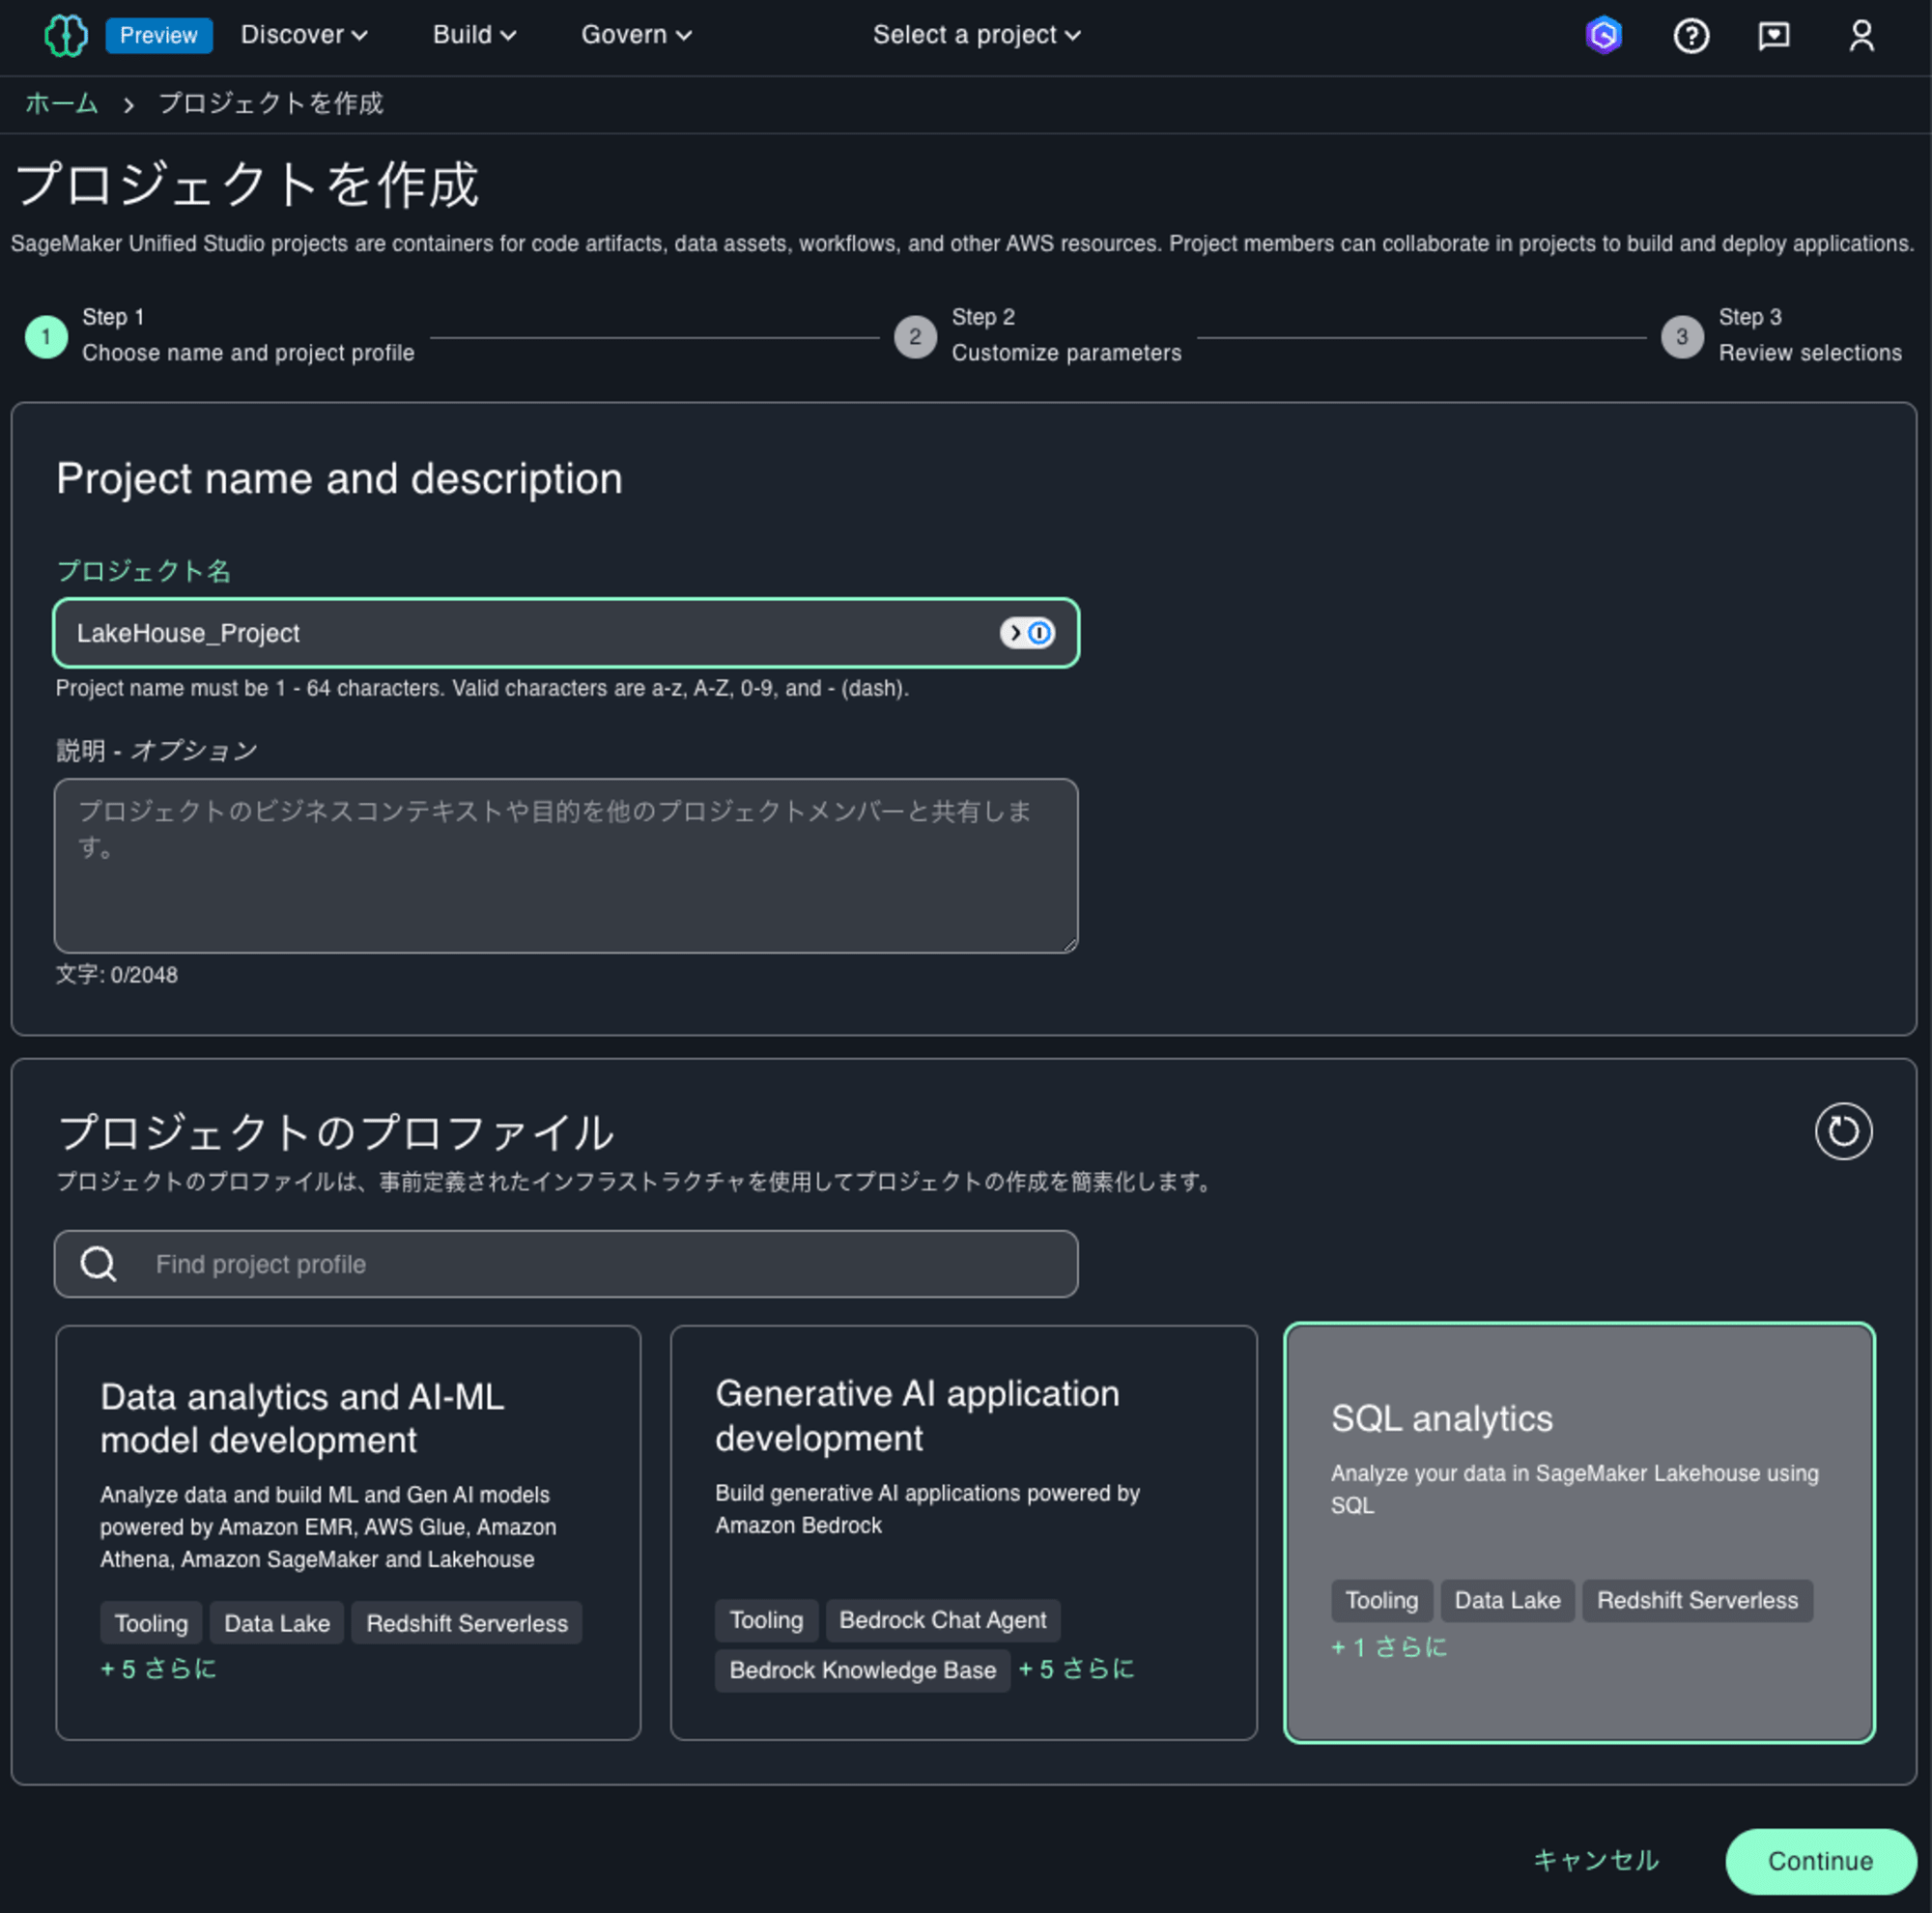The height and width of the screenshot is (1913, 1932).
Task: Click the Step 2 circle indicator
Action: click(x=915, y=337)
